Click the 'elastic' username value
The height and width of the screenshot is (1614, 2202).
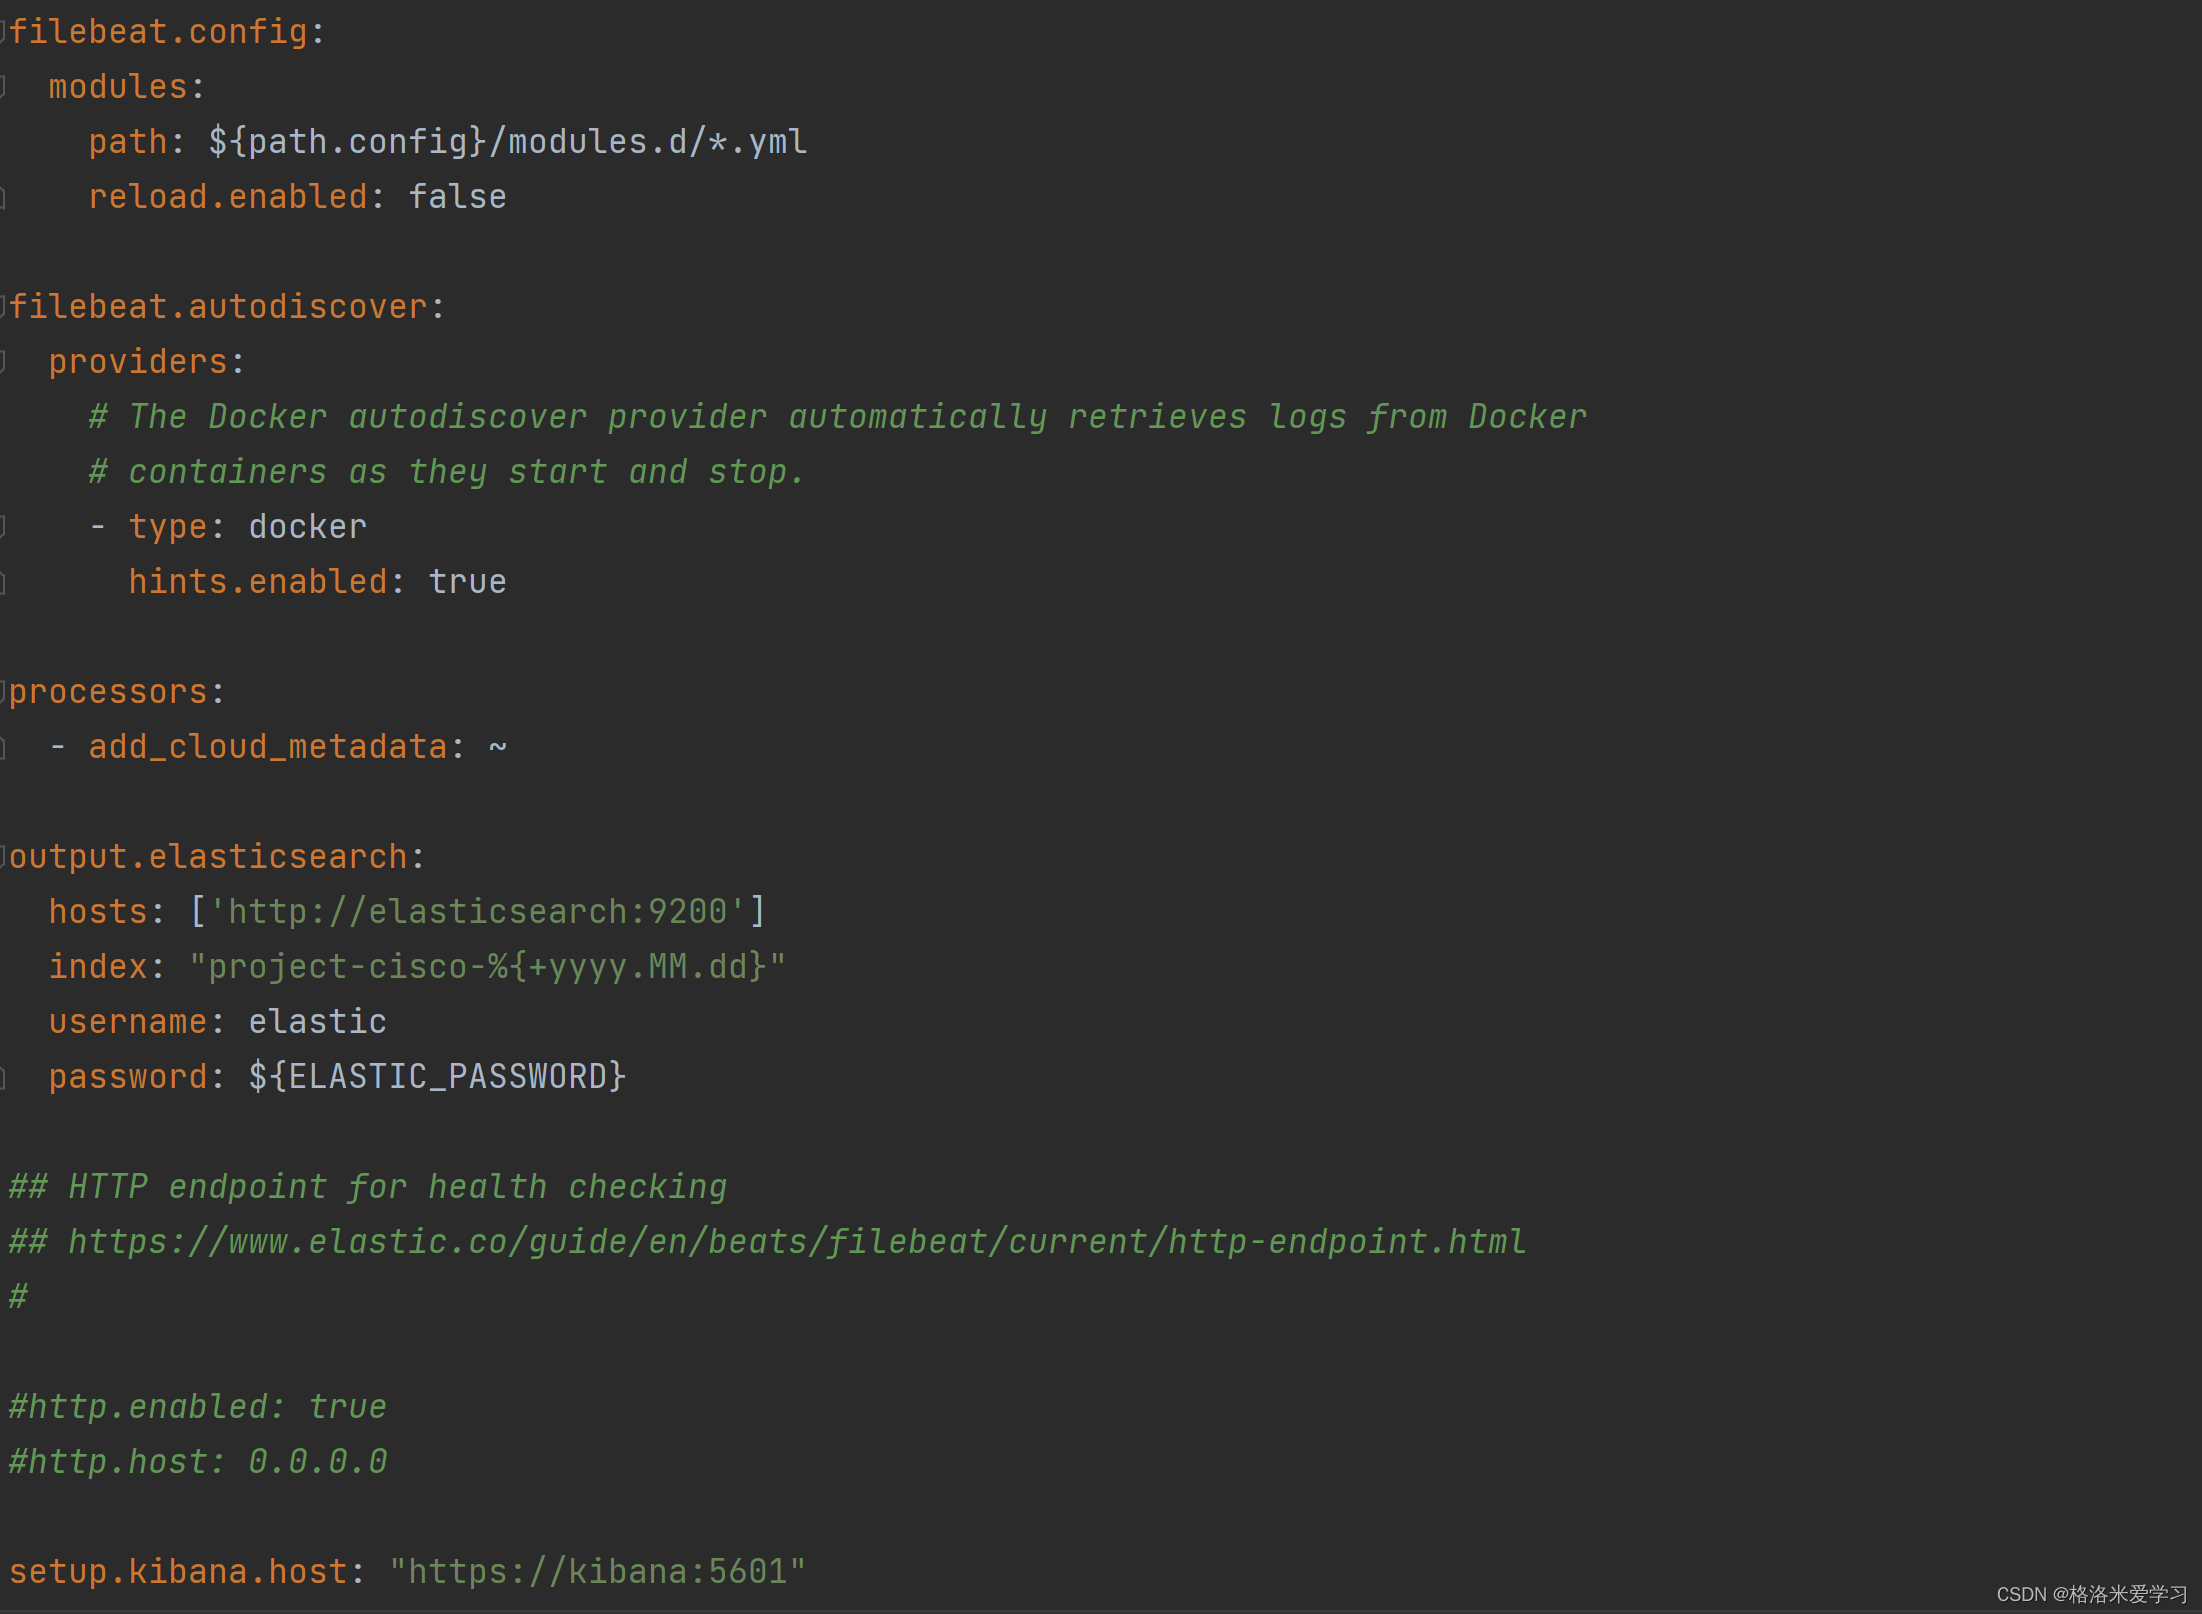318,1022
